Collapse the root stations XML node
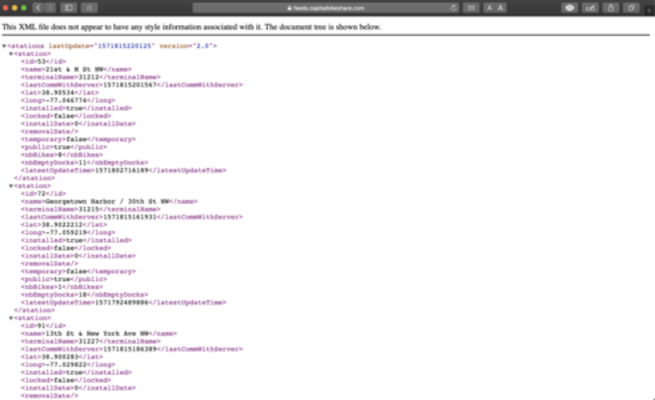The height and width of the screenshot is (400, 655). click(4, 47)
